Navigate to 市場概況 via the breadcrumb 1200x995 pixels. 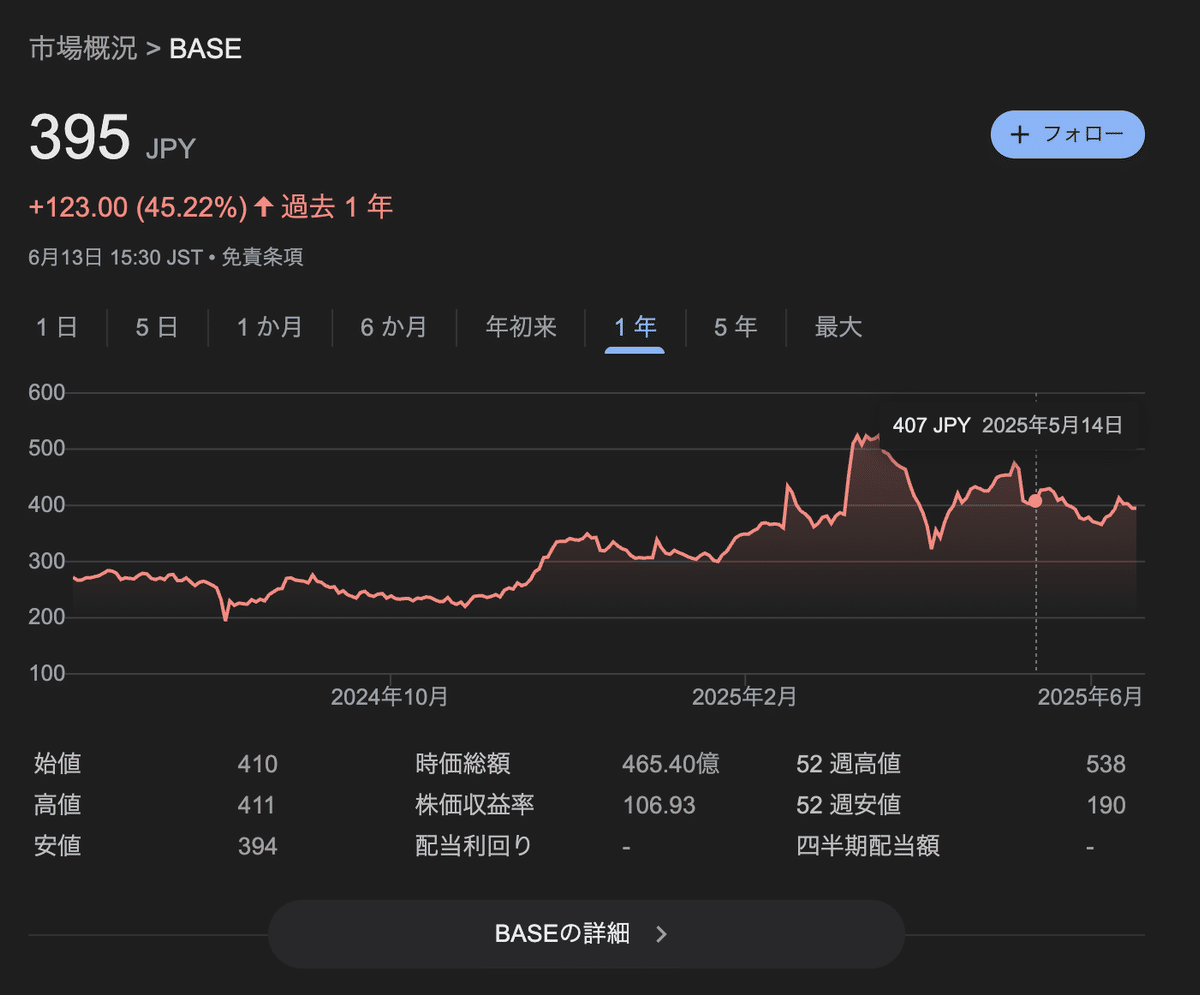80,47
